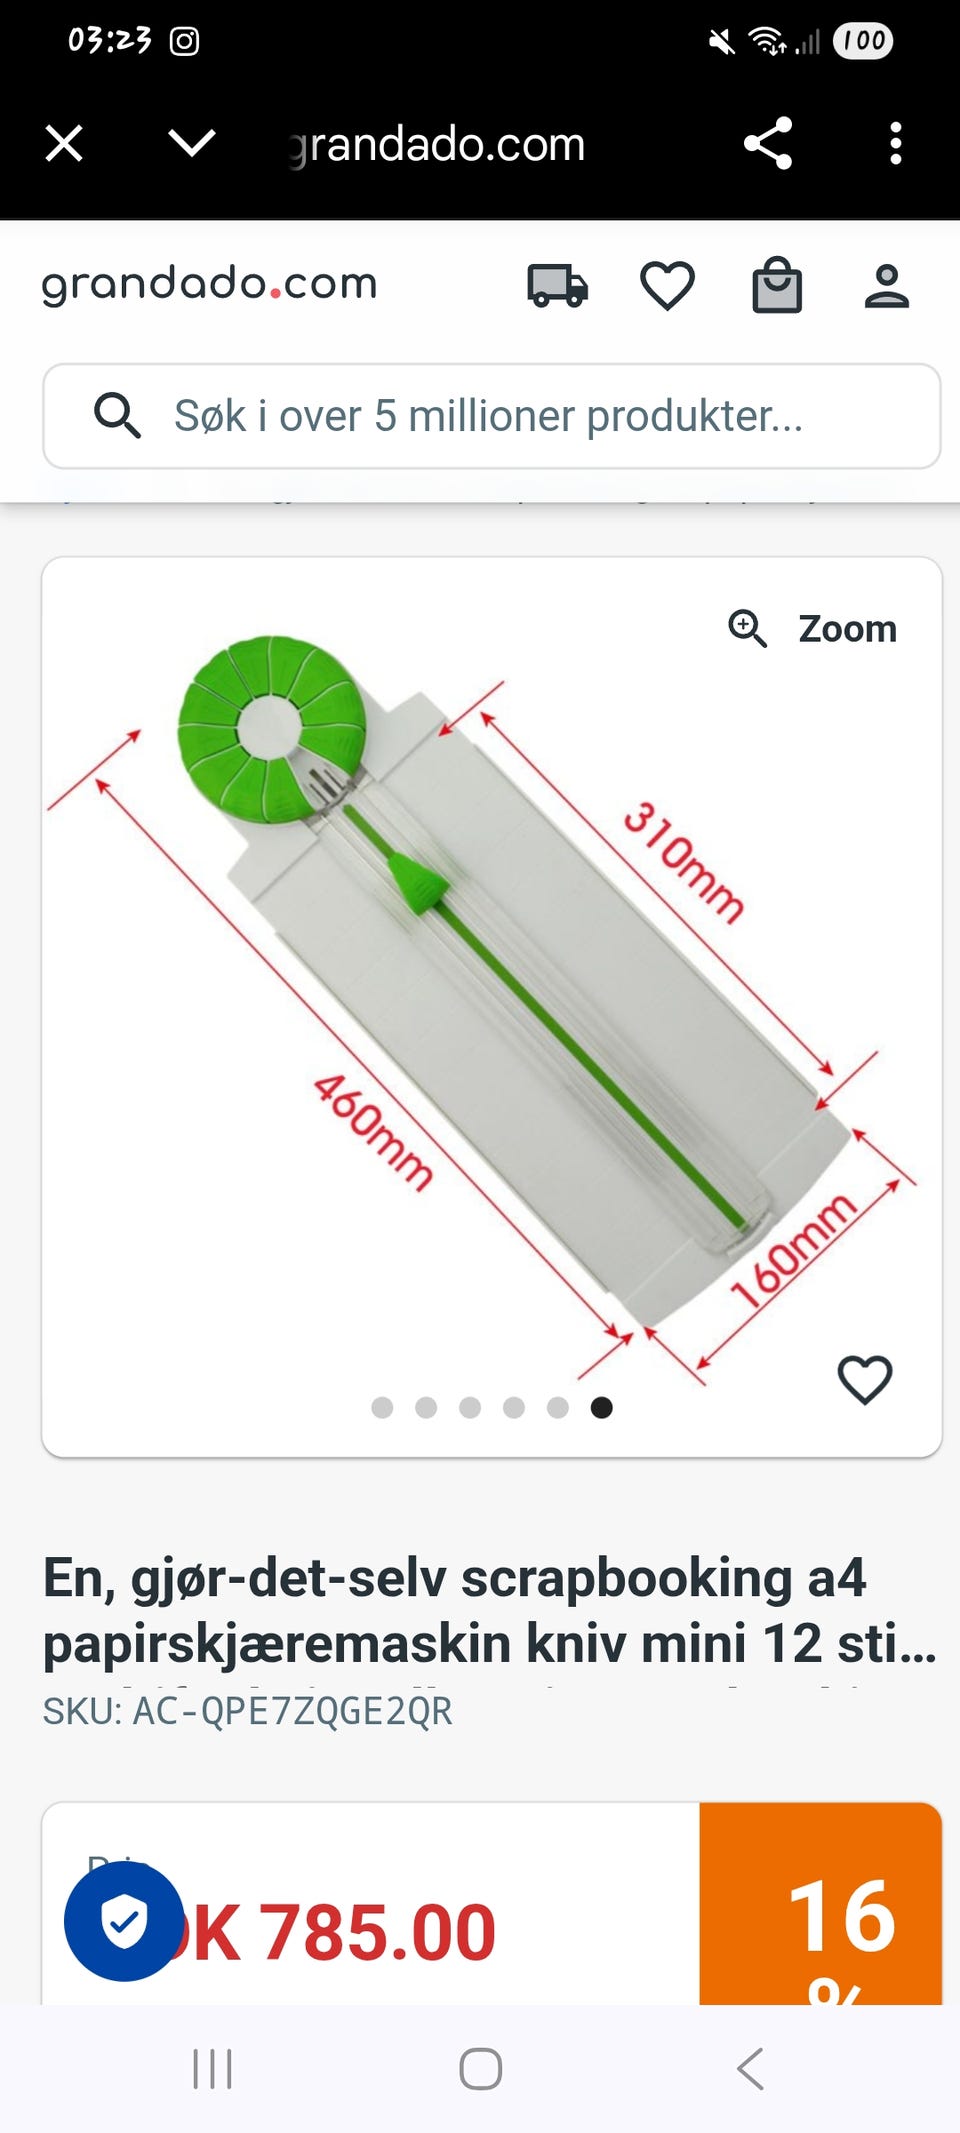Tap the share icon in browser bar
This screenshot has width=960, height=2133.
click(768, 143)
